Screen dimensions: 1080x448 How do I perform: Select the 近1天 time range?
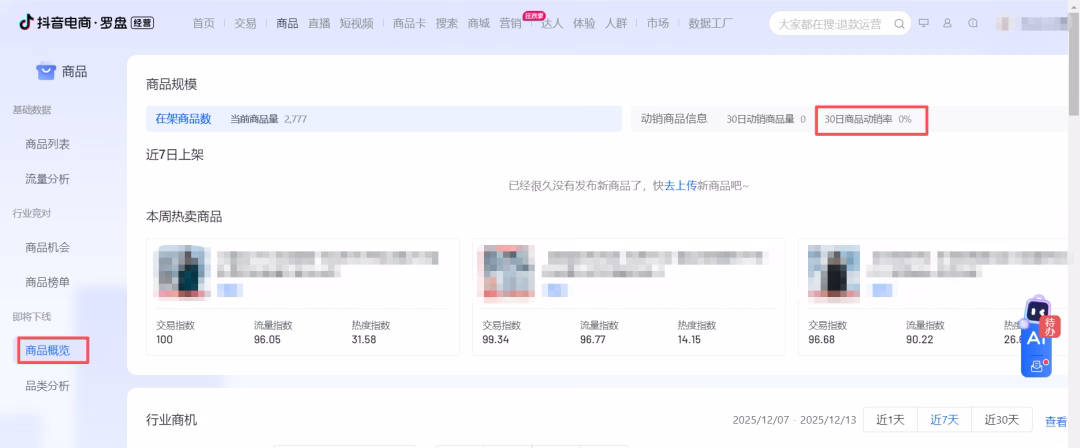[890, 420]
